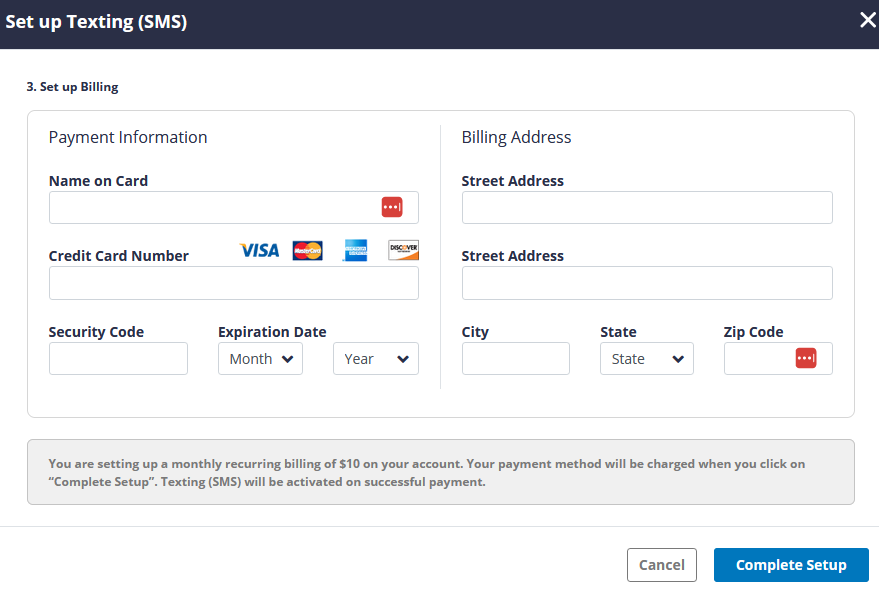879x592 pixels.
Task: Click the first Street Address field
Action: click(x=646, y=208)
